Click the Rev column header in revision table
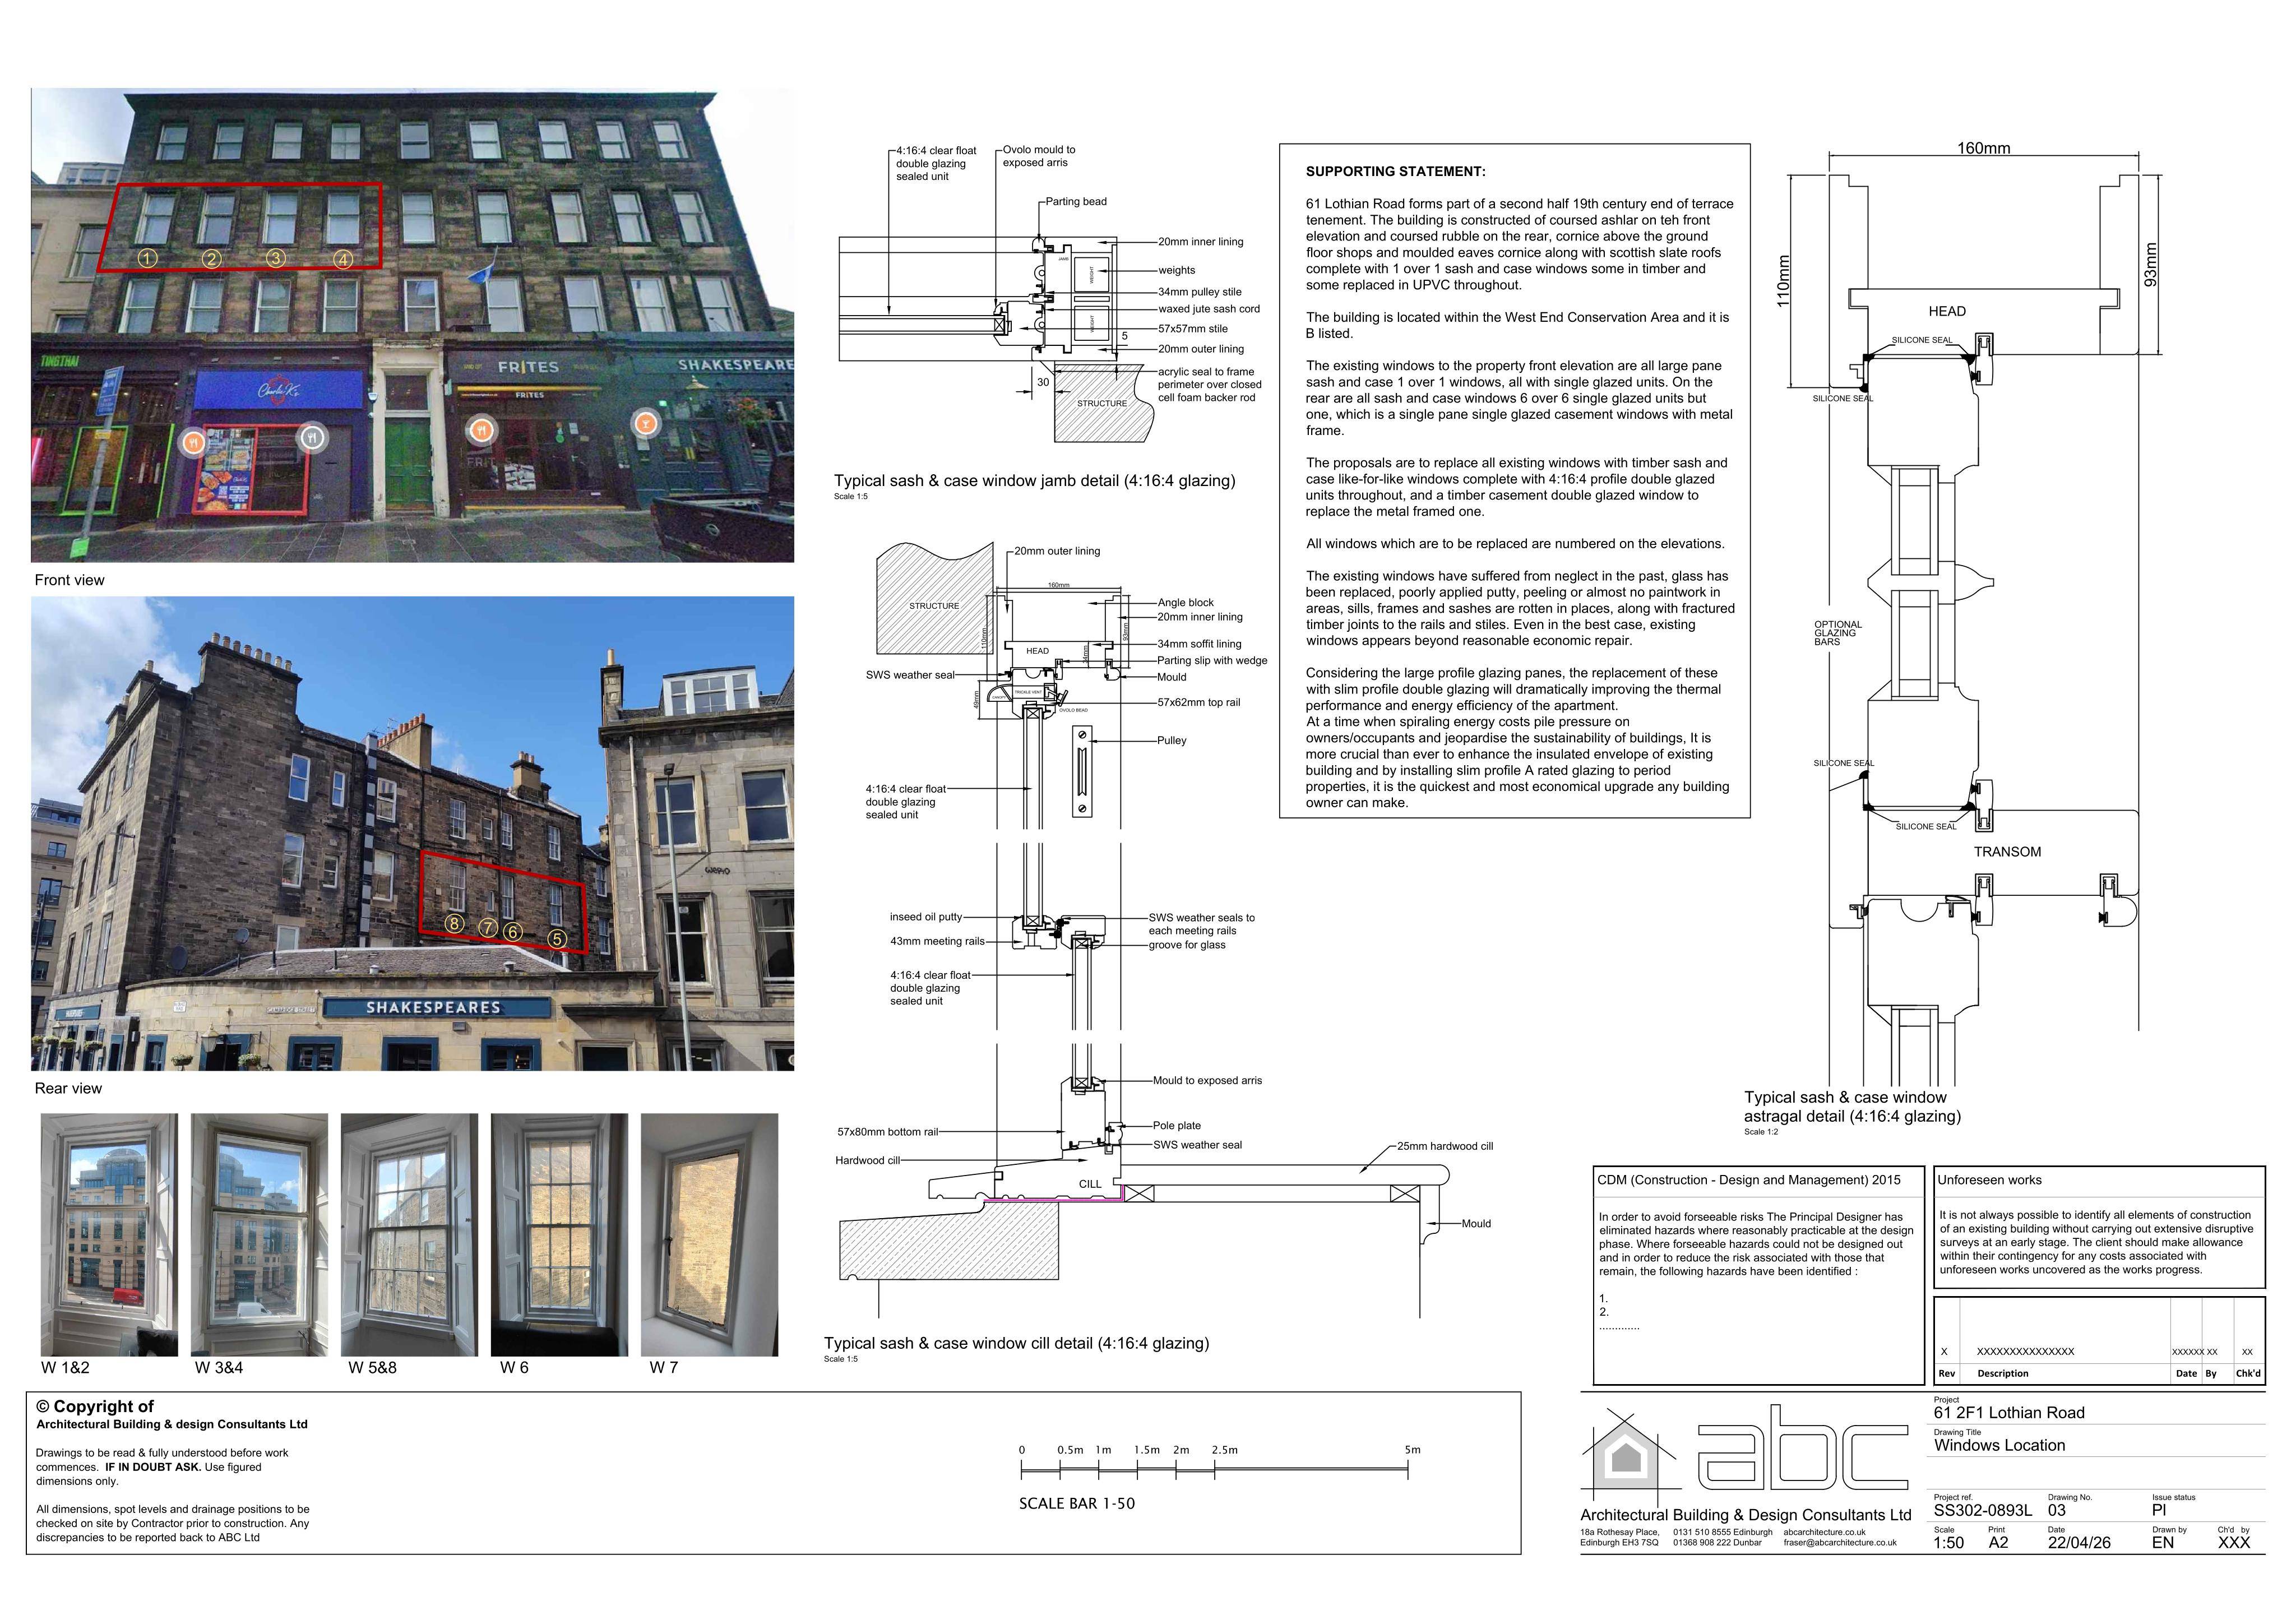Image resolution: width=2296 pixels, height=1624 pixels. tap(1946, 1373)
